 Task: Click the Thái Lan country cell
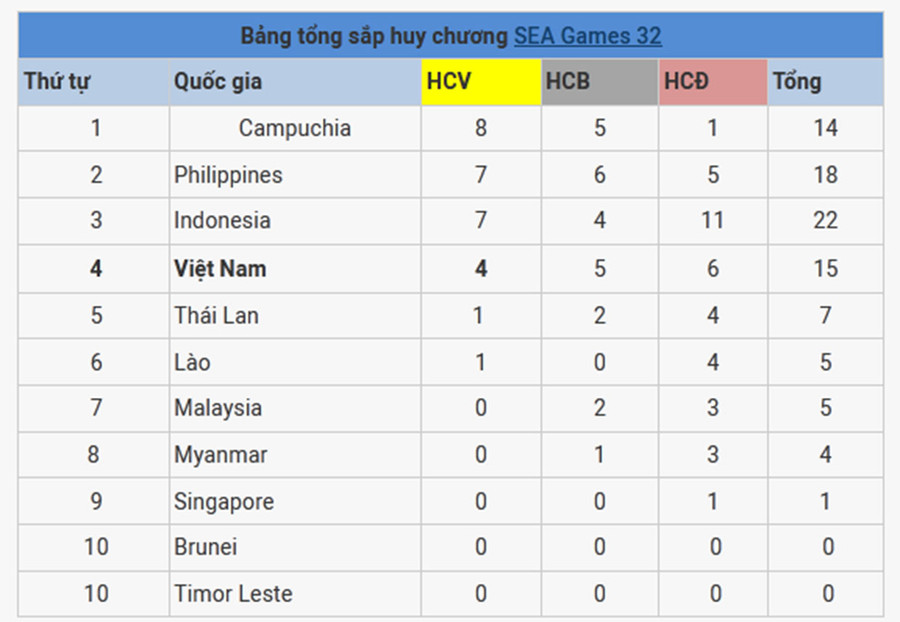216,316
